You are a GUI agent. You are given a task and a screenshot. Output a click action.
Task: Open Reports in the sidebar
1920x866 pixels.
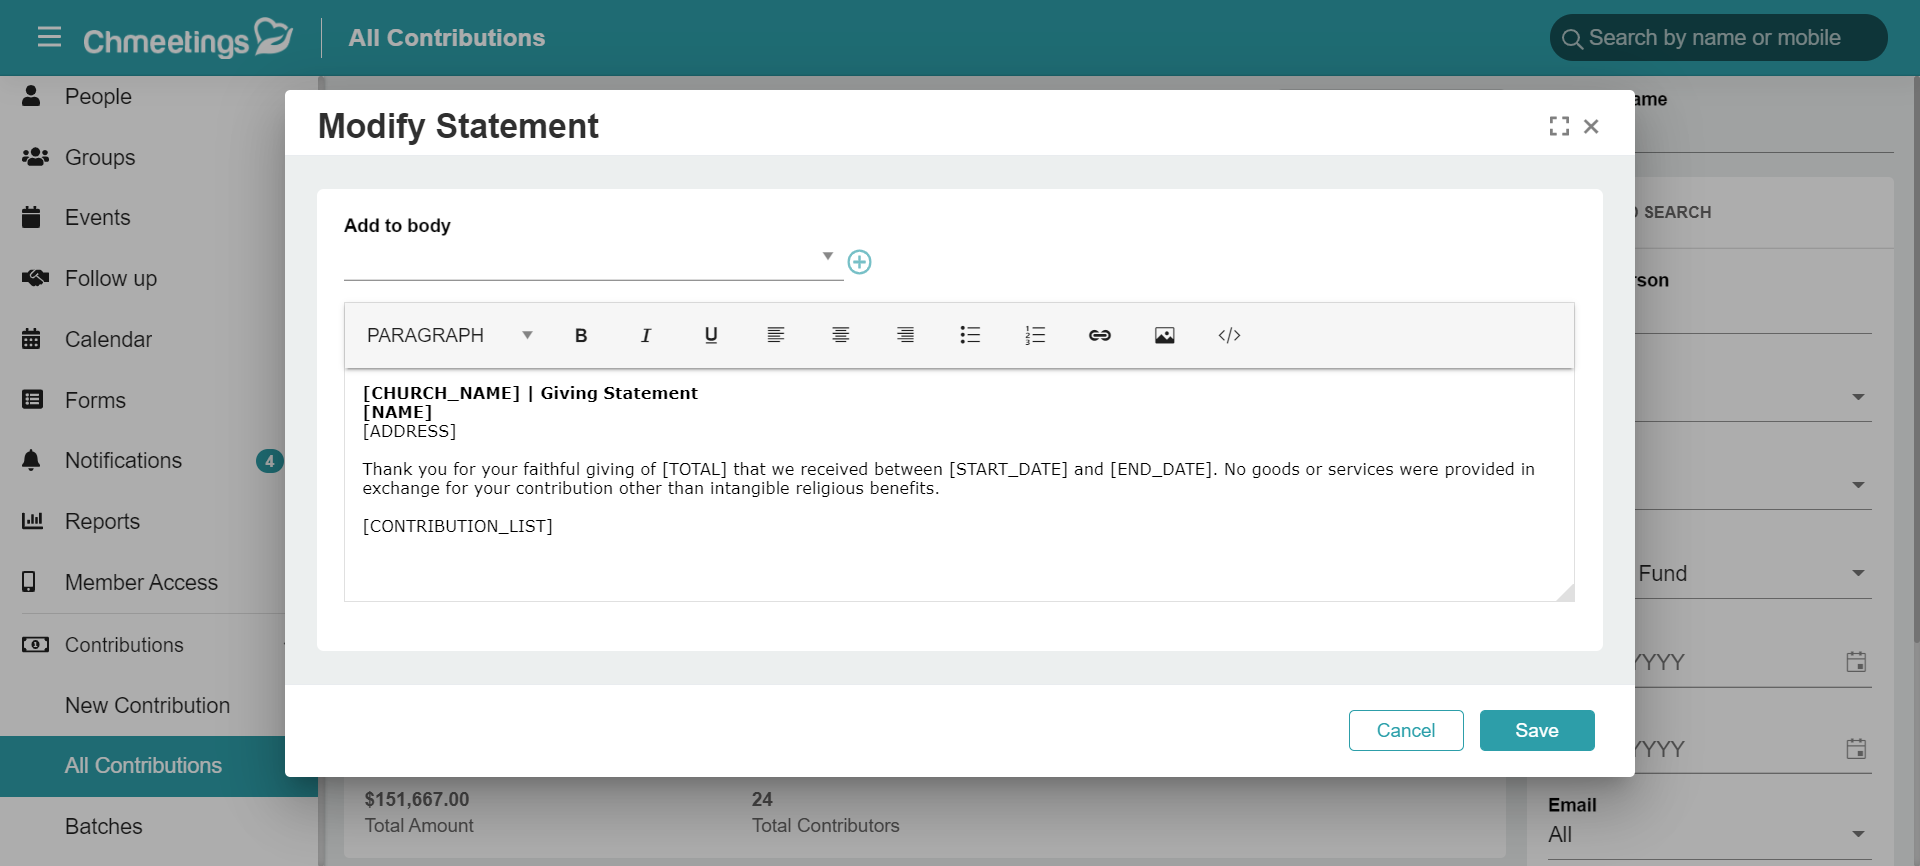click(102, 521)
